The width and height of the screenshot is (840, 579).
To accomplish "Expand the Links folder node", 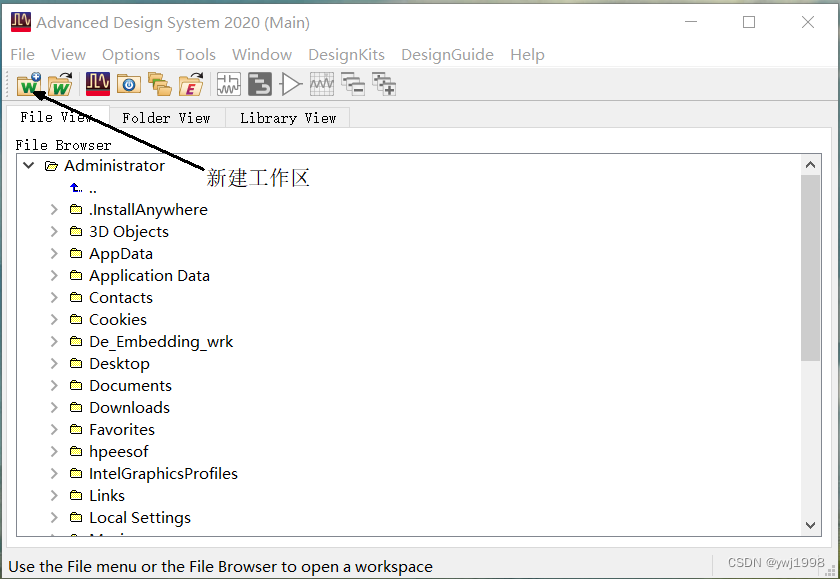I will pos(54,495).
